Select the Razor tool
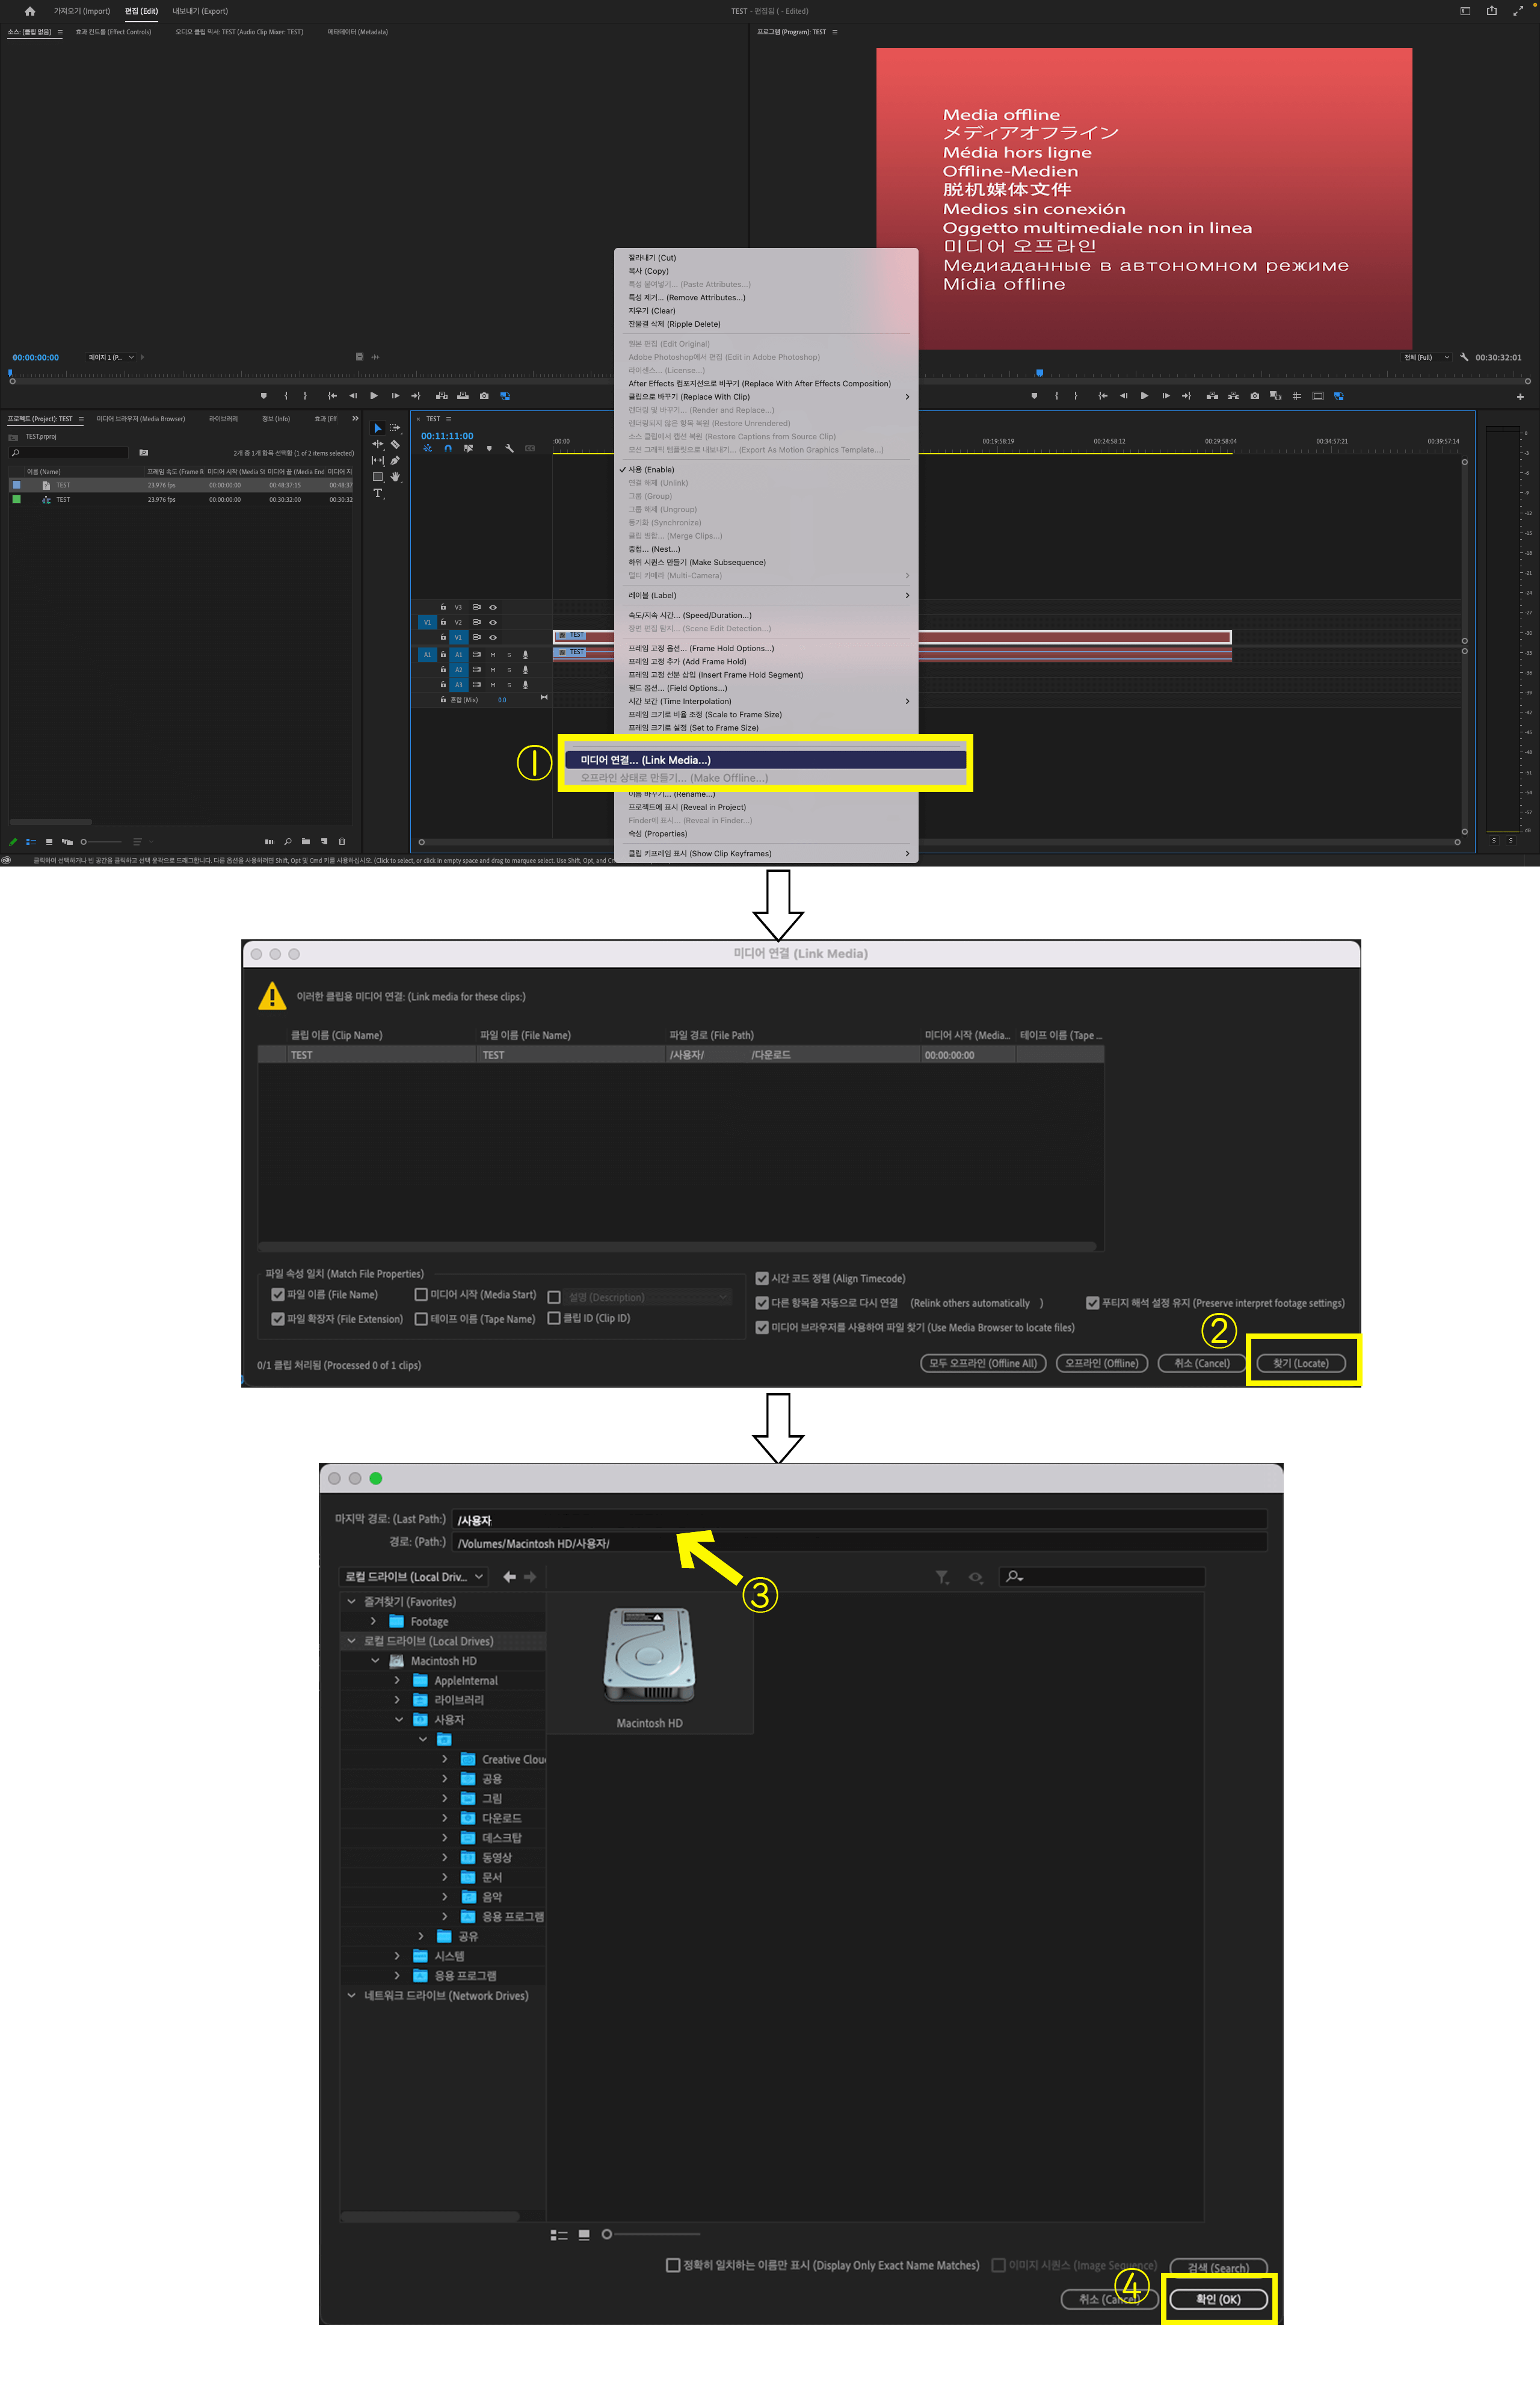Image resolution: width=1540 pixels, height=2407 pixels. 395,444
